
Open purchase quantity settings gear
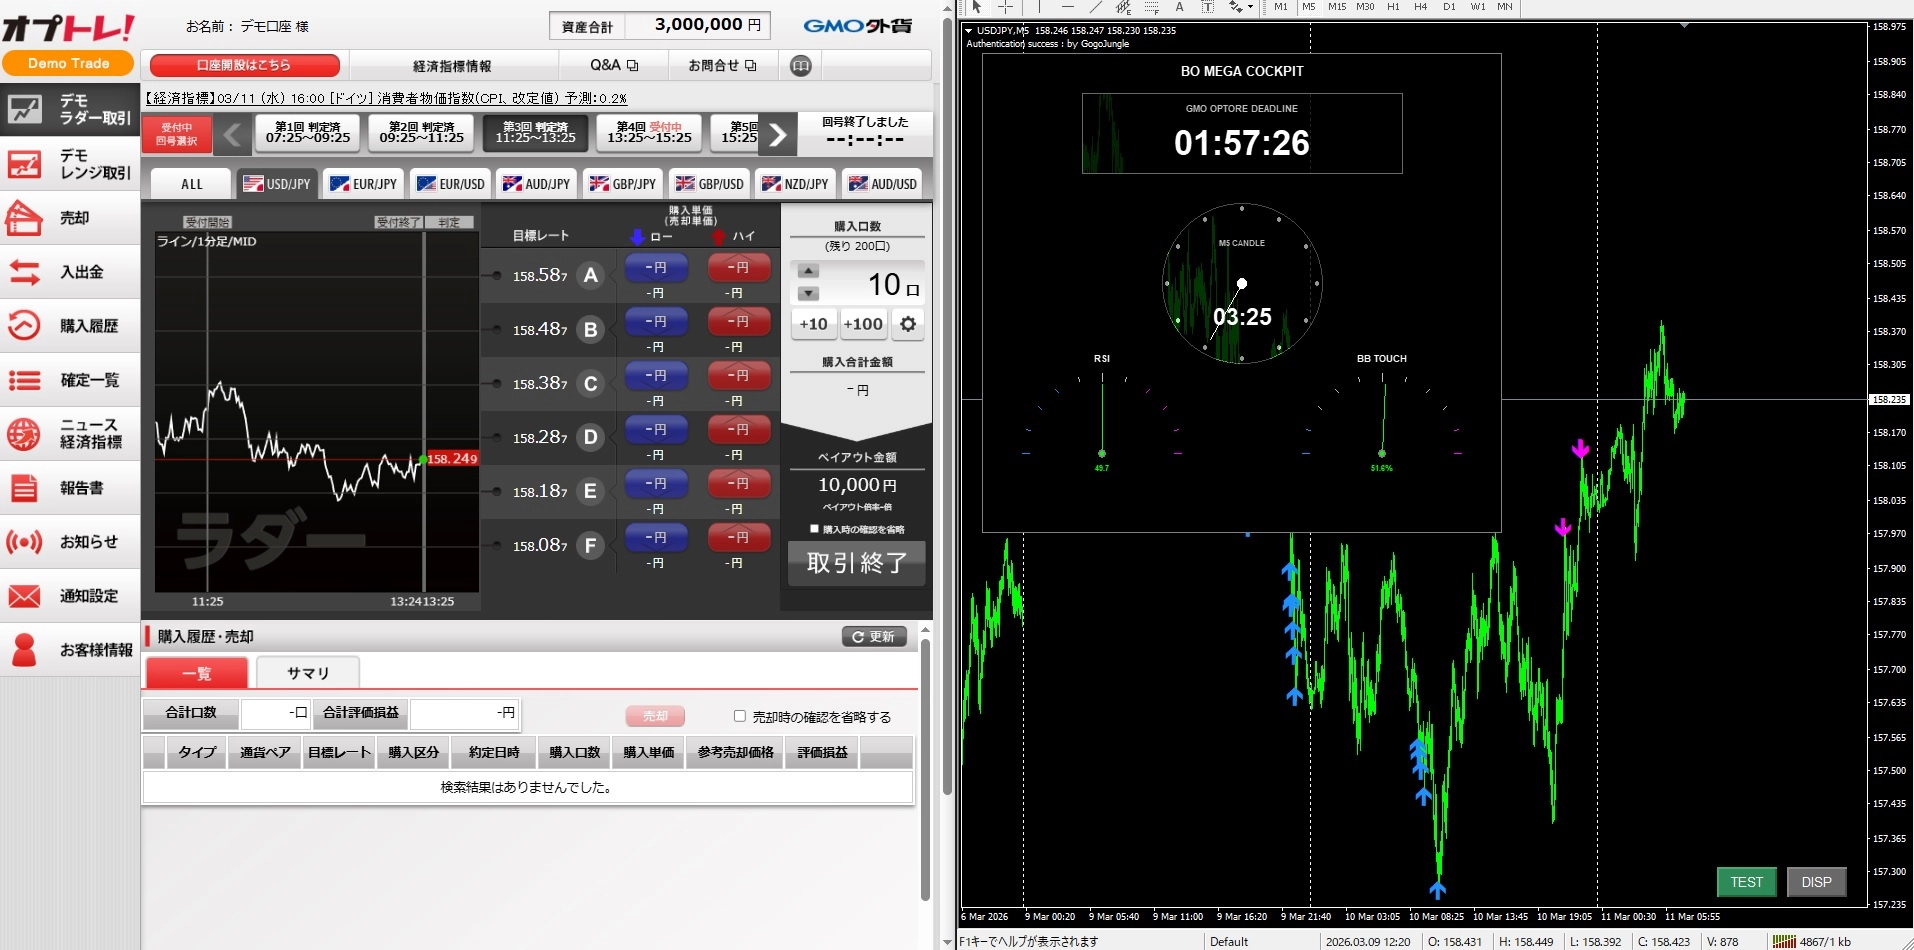tap(907, 324)
